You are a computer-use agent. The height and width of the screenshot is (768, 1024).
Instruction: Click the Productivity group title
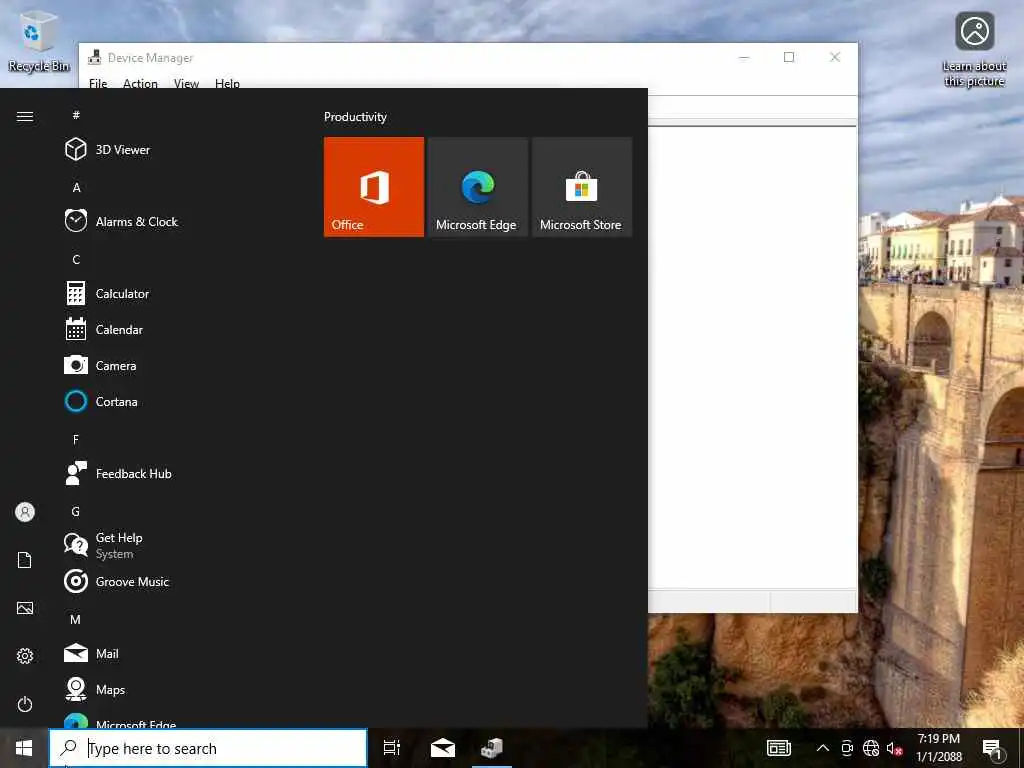[355, 117]
